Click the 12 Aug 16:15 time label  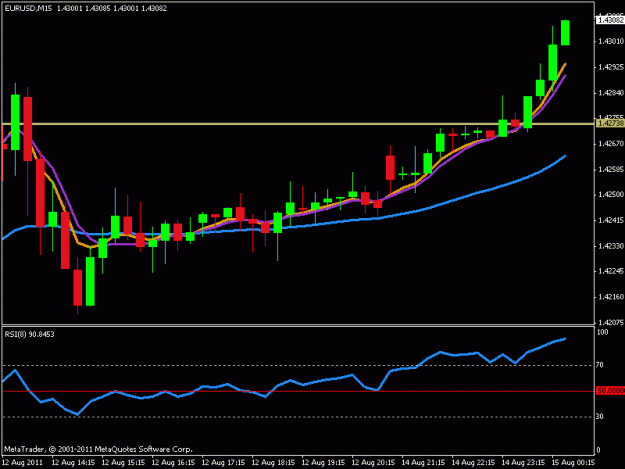click(x=173, y=463)
